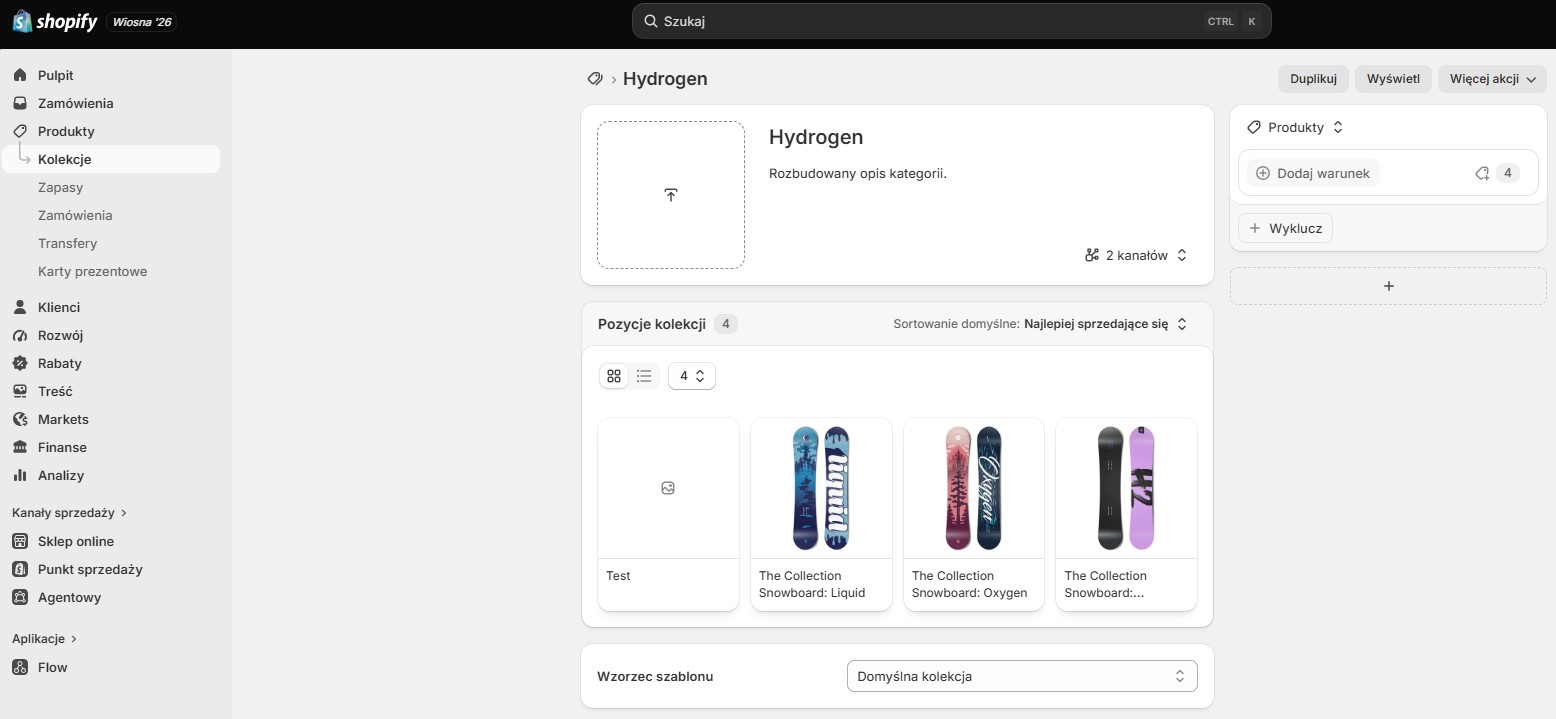The width and height of the screenshot is (1556, 719).
Task: Click the Hydrogen breadcrumb title
Action: (x=665, y=79)
